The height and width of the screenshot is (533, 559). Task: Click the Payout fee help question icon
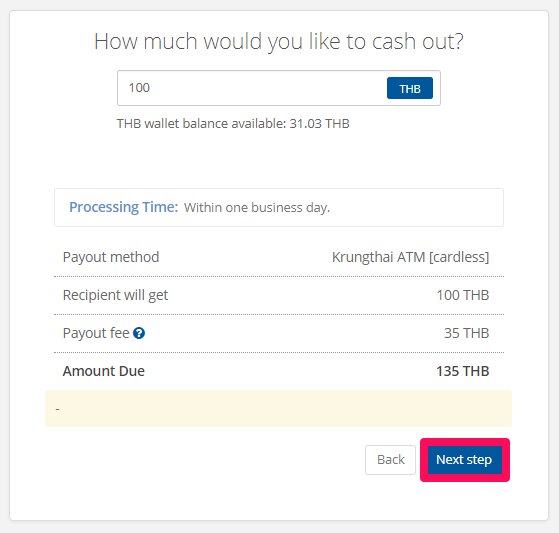coord(139,333)
